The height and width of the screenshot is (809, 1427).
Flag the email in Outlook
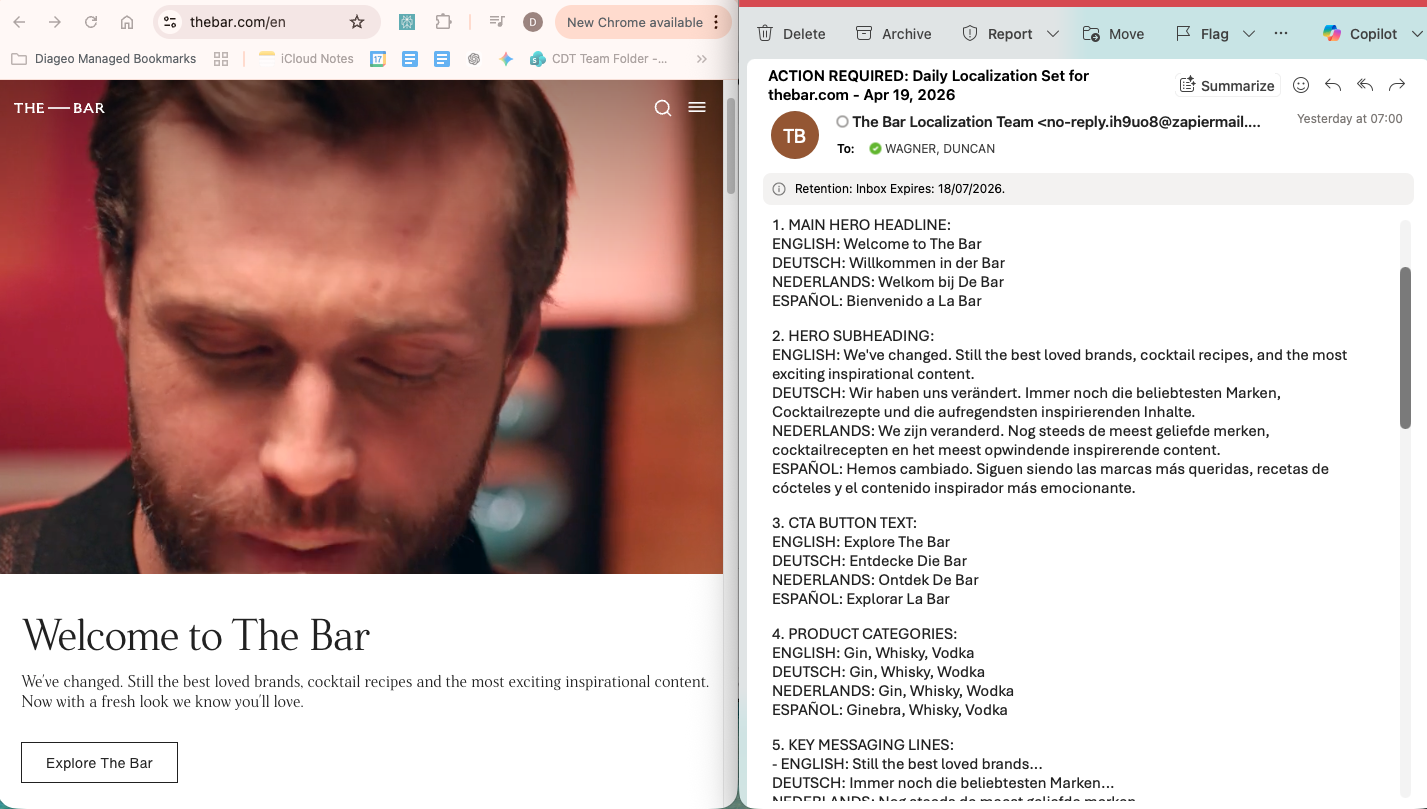pos(1201,34)
